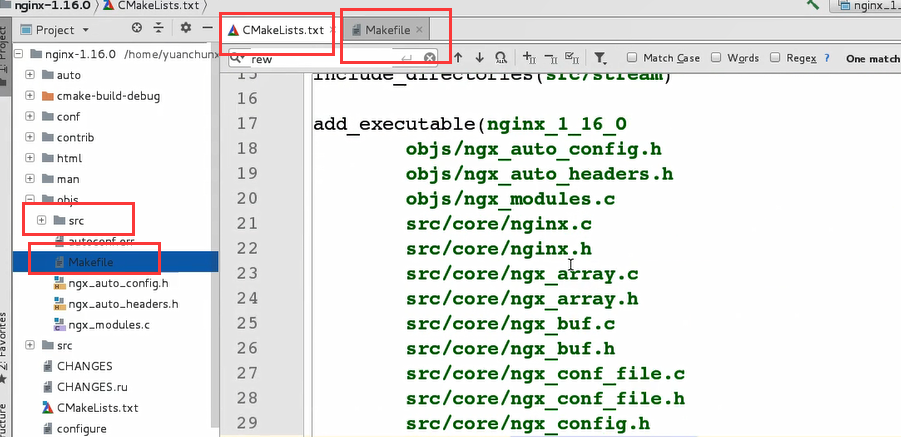Select ngx_modules.c in project tree

click(x=109, y=325)
